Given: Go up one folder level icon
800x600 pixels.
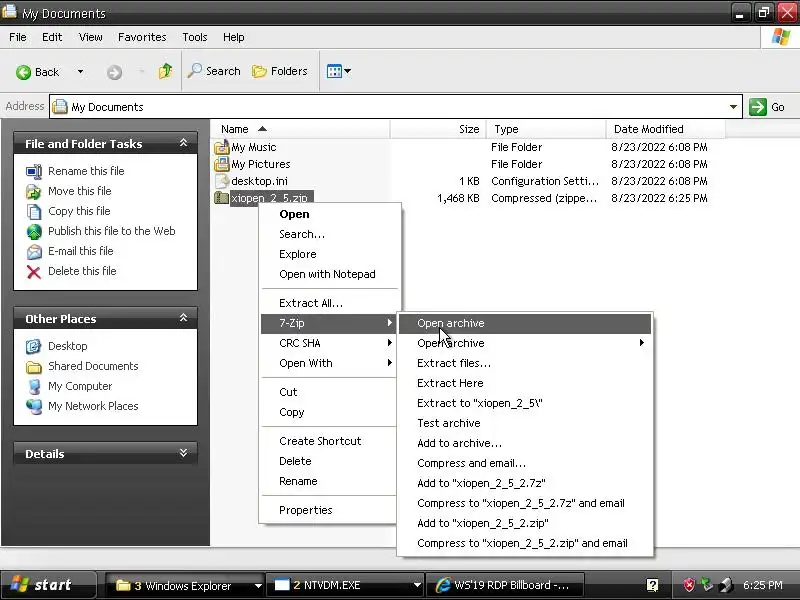Looking at the screenshot, I should pos(165,71).
